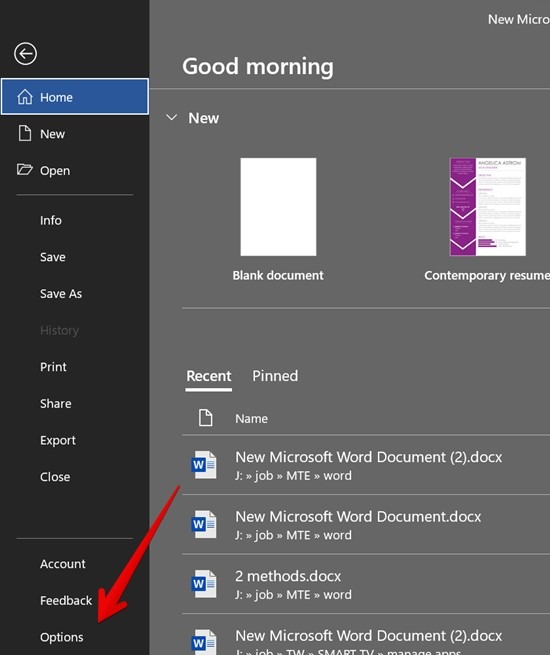550x655 pixels.
Task: Choose Save As in the sidebar
Action: (x=61, y=294)
